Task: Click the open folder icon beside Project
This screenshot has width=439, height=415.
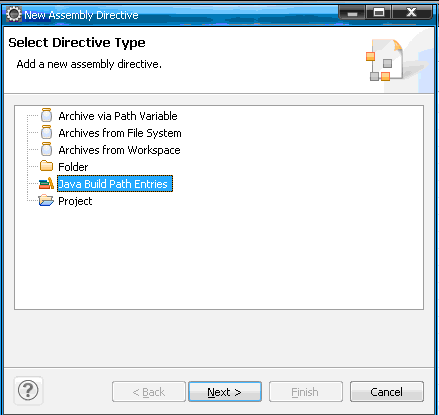Action: (46, 201)
